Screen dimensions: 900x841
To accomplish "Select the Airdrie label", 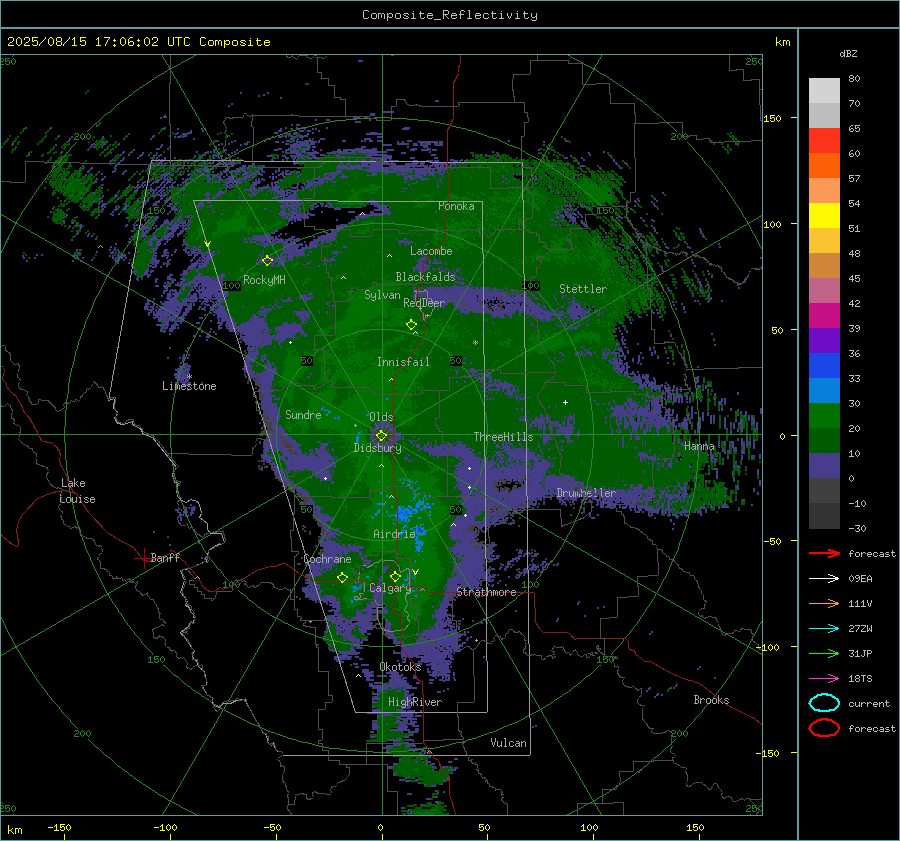I will click(394, 534).
